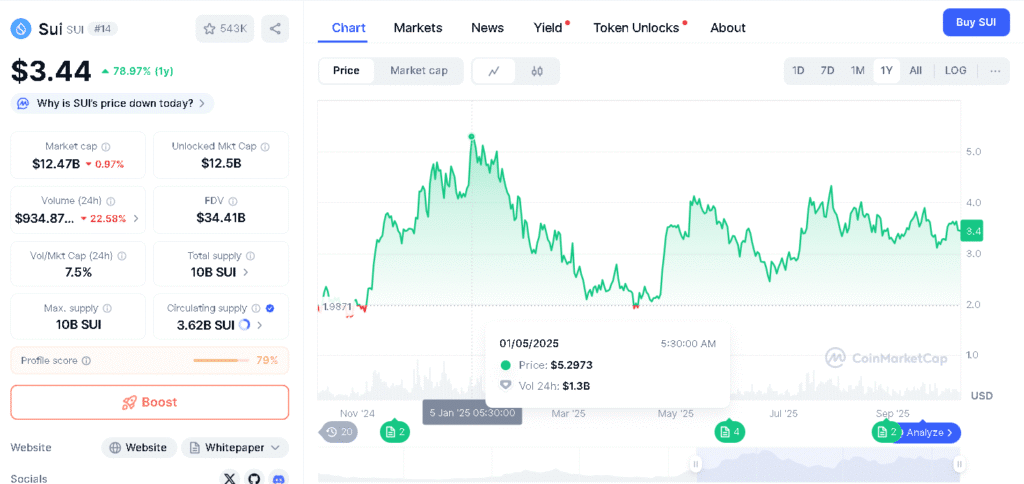Click the 1.9871 low price label

coord(338,306)
